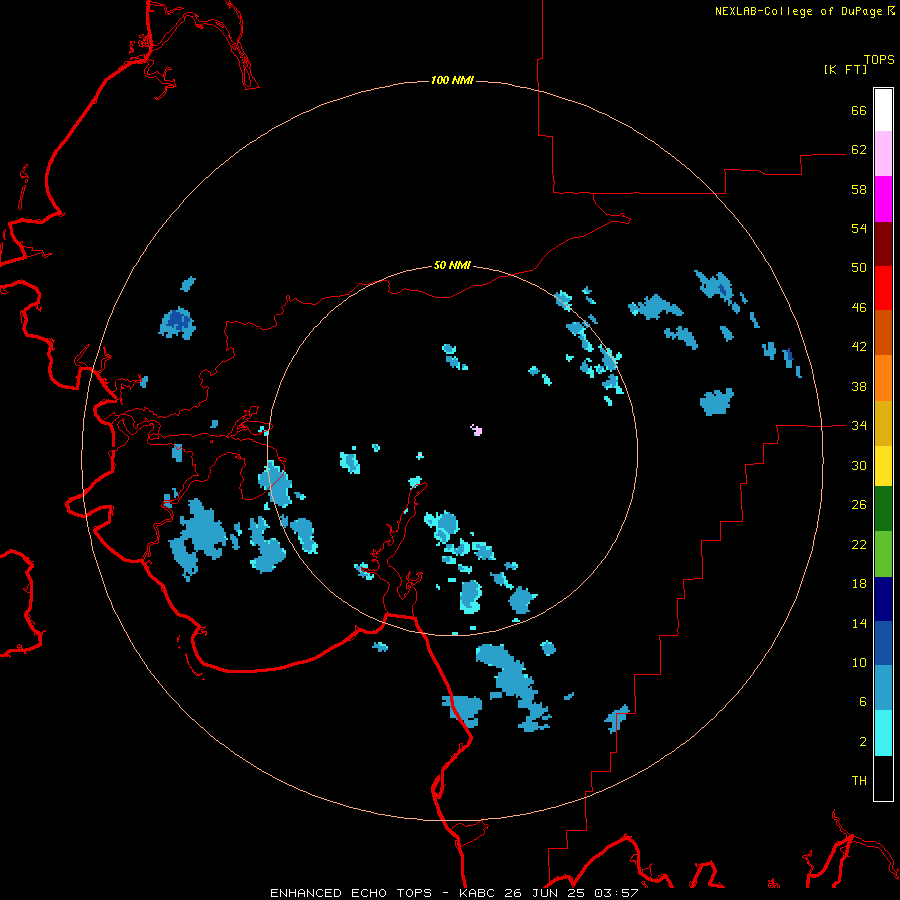Viewport: 900px width, 900px height.
Task: Click the 6 legend value
Action: 863,702
